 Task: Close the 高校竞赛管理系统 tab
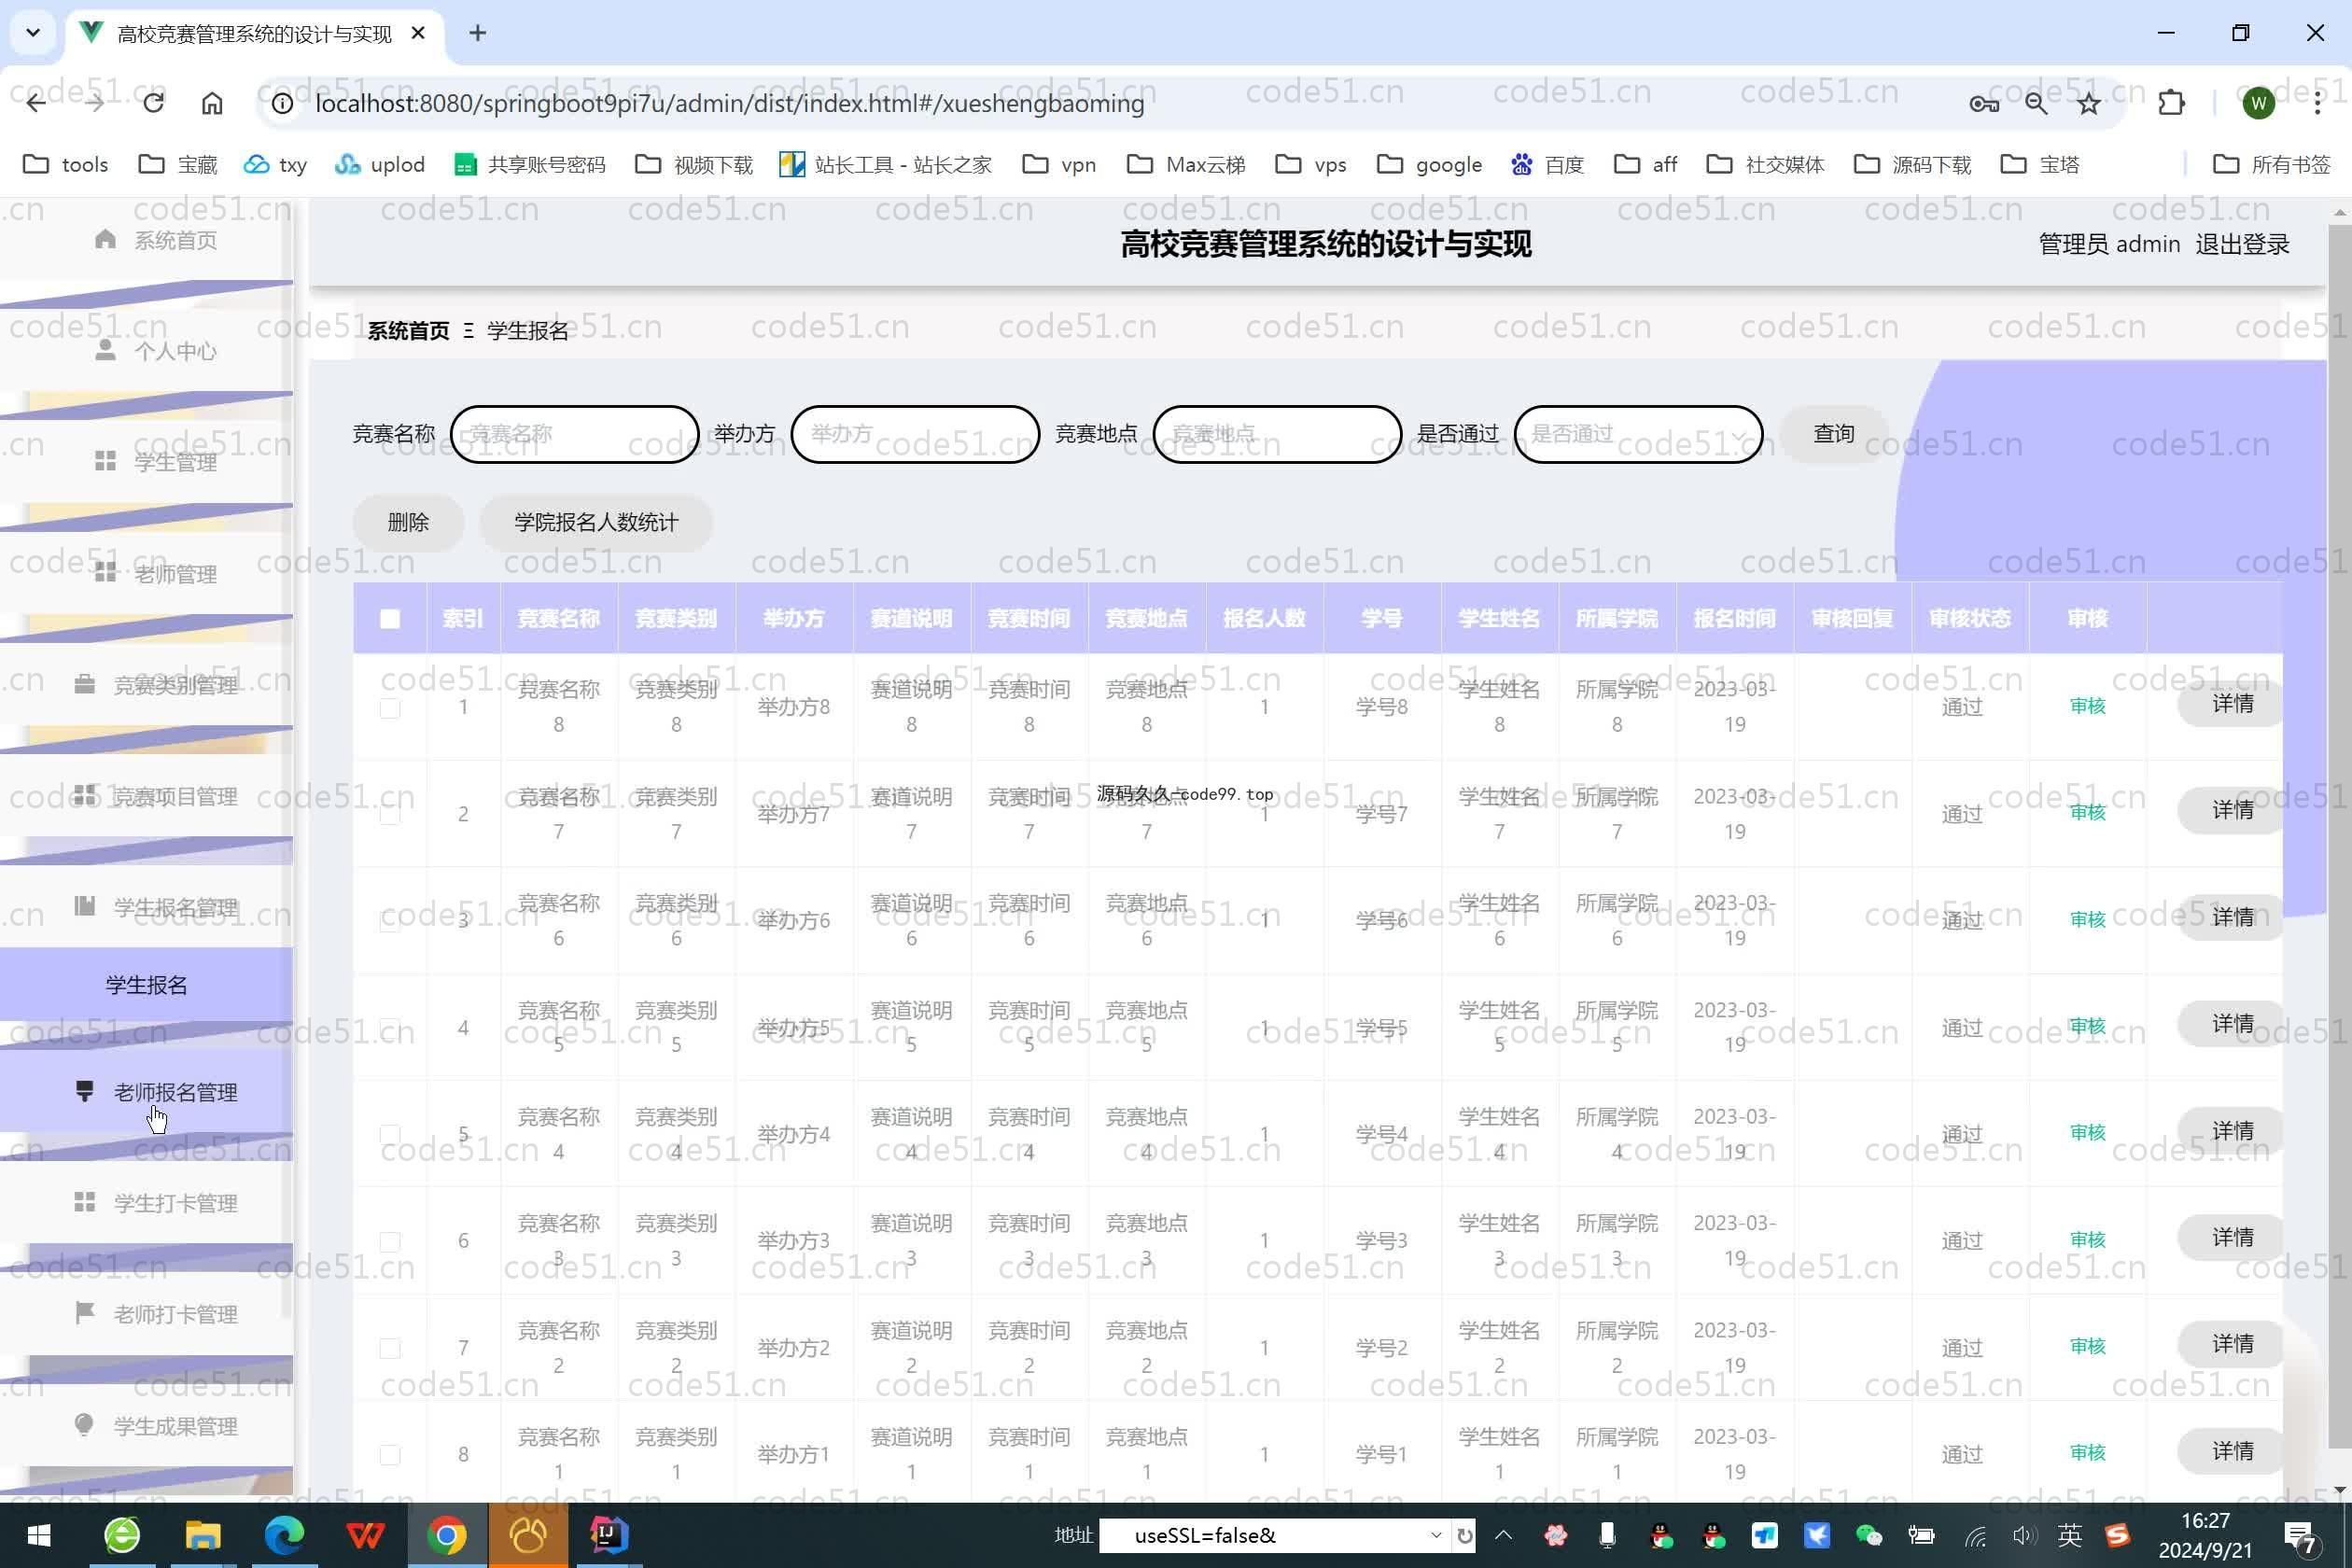pyautogui.click(x=418, y=33)
